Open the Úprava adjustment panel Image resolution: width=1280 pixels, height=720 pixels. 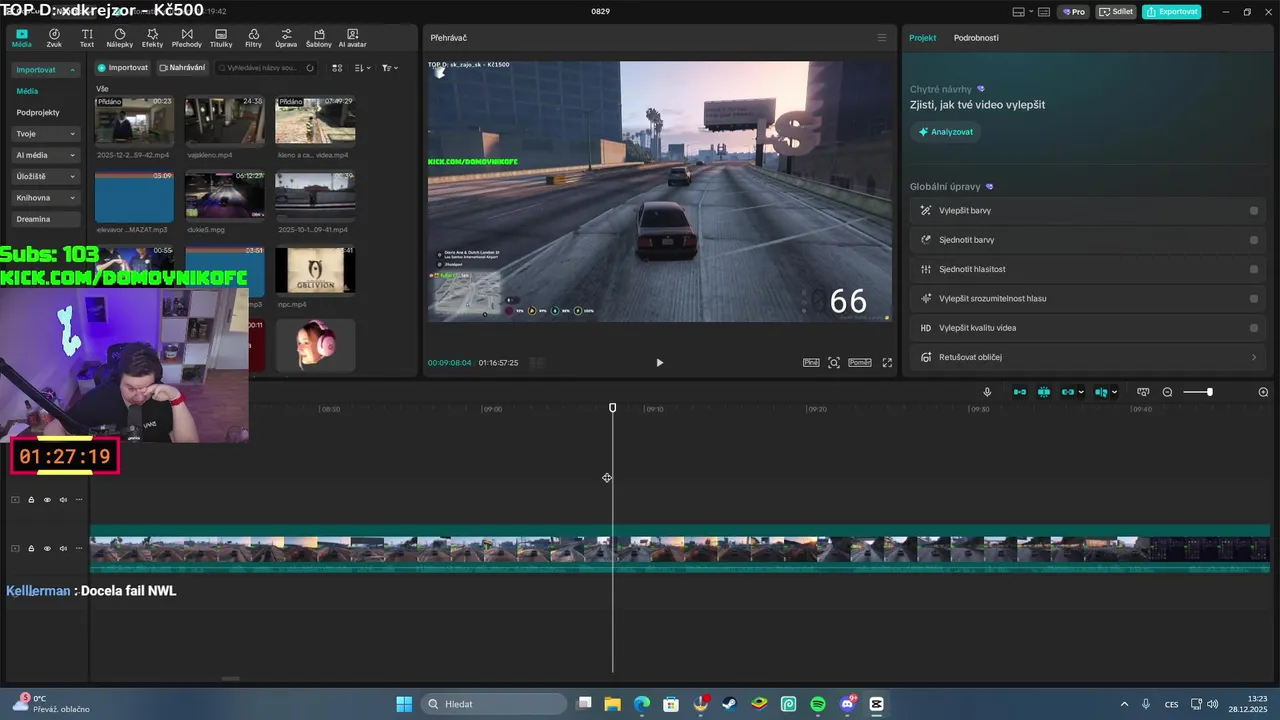[x=286, y=38]
